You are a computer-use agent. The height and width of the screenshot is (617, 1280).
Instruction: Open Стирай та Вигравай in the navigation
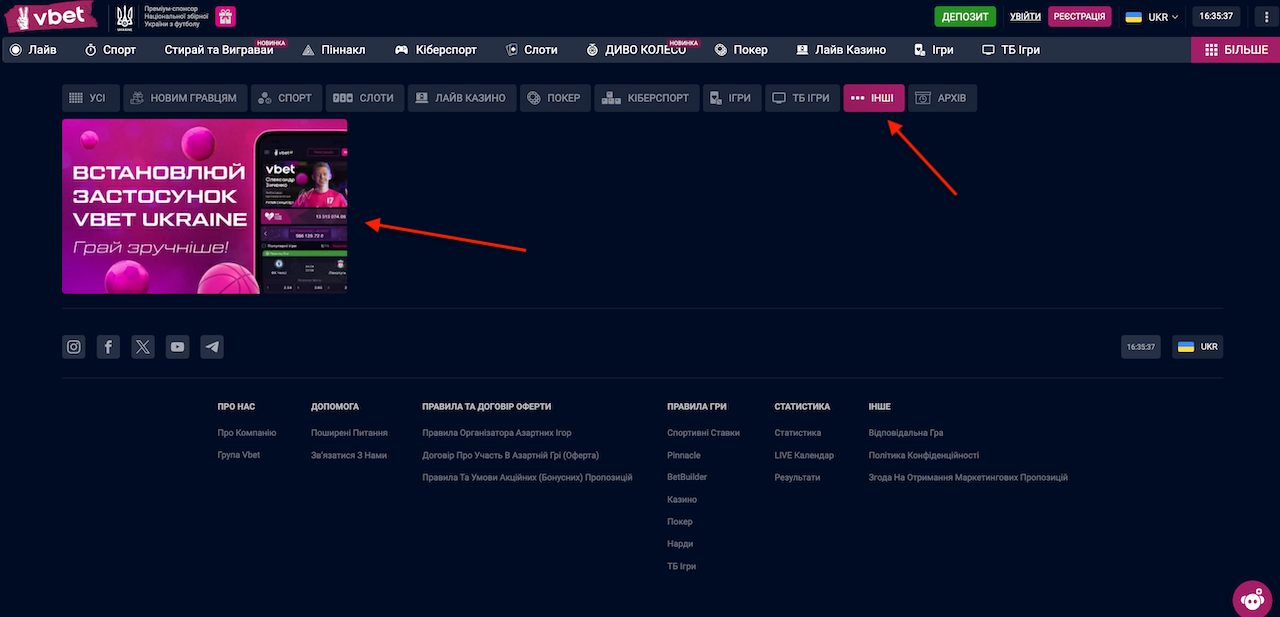click(219, 49)
